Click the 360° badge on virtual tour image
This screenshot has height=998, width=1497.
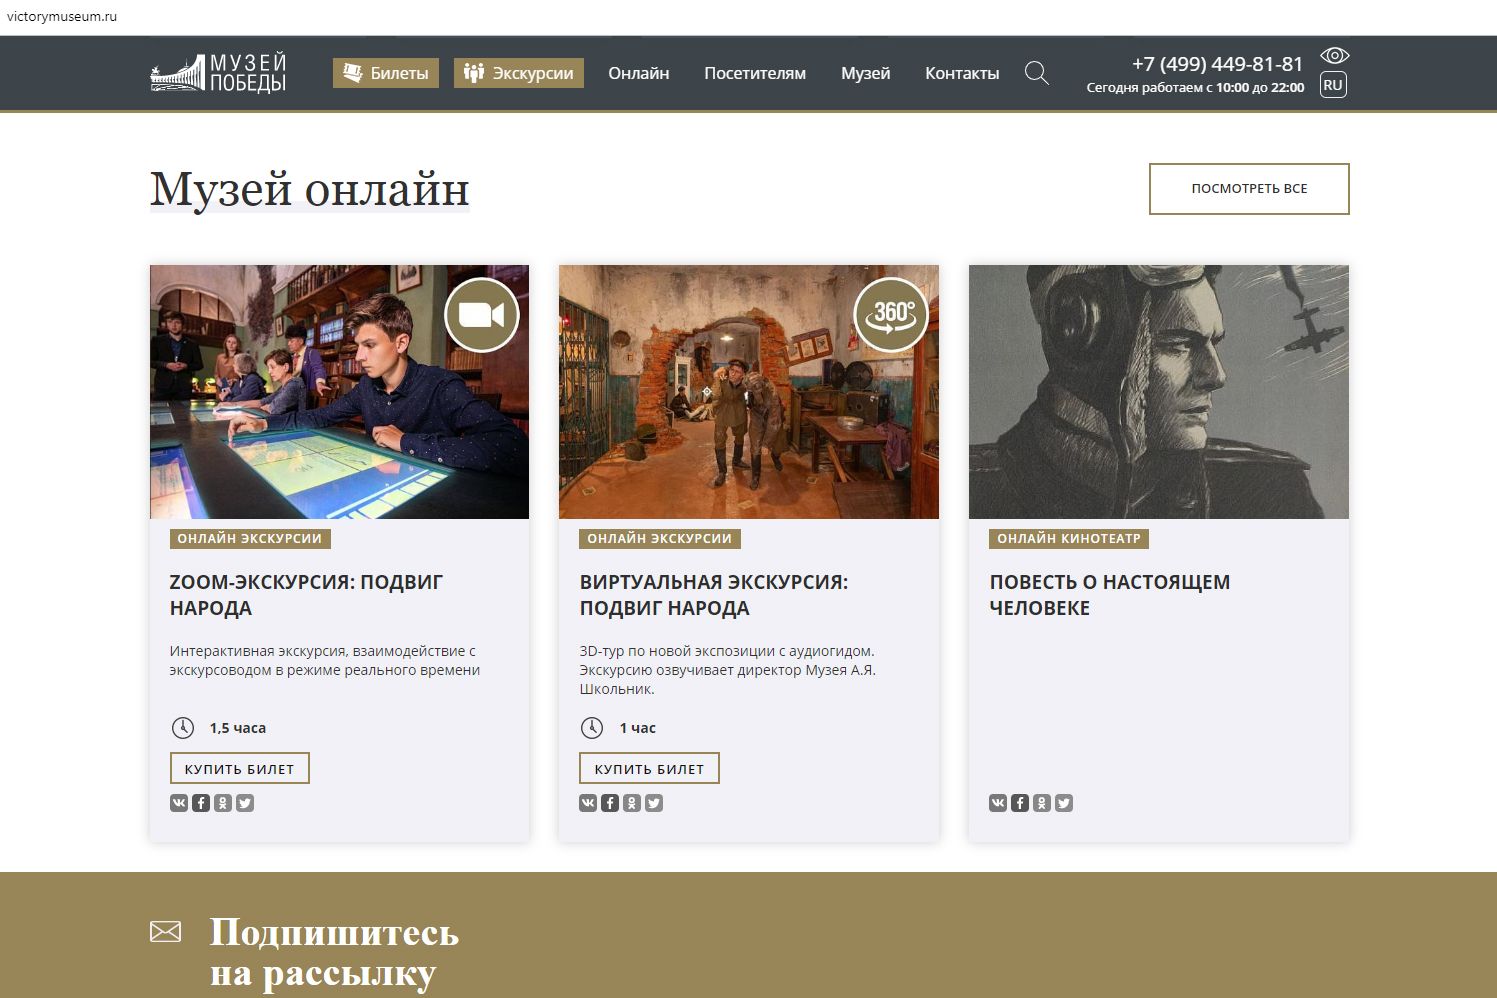click(x=891, y=314)
